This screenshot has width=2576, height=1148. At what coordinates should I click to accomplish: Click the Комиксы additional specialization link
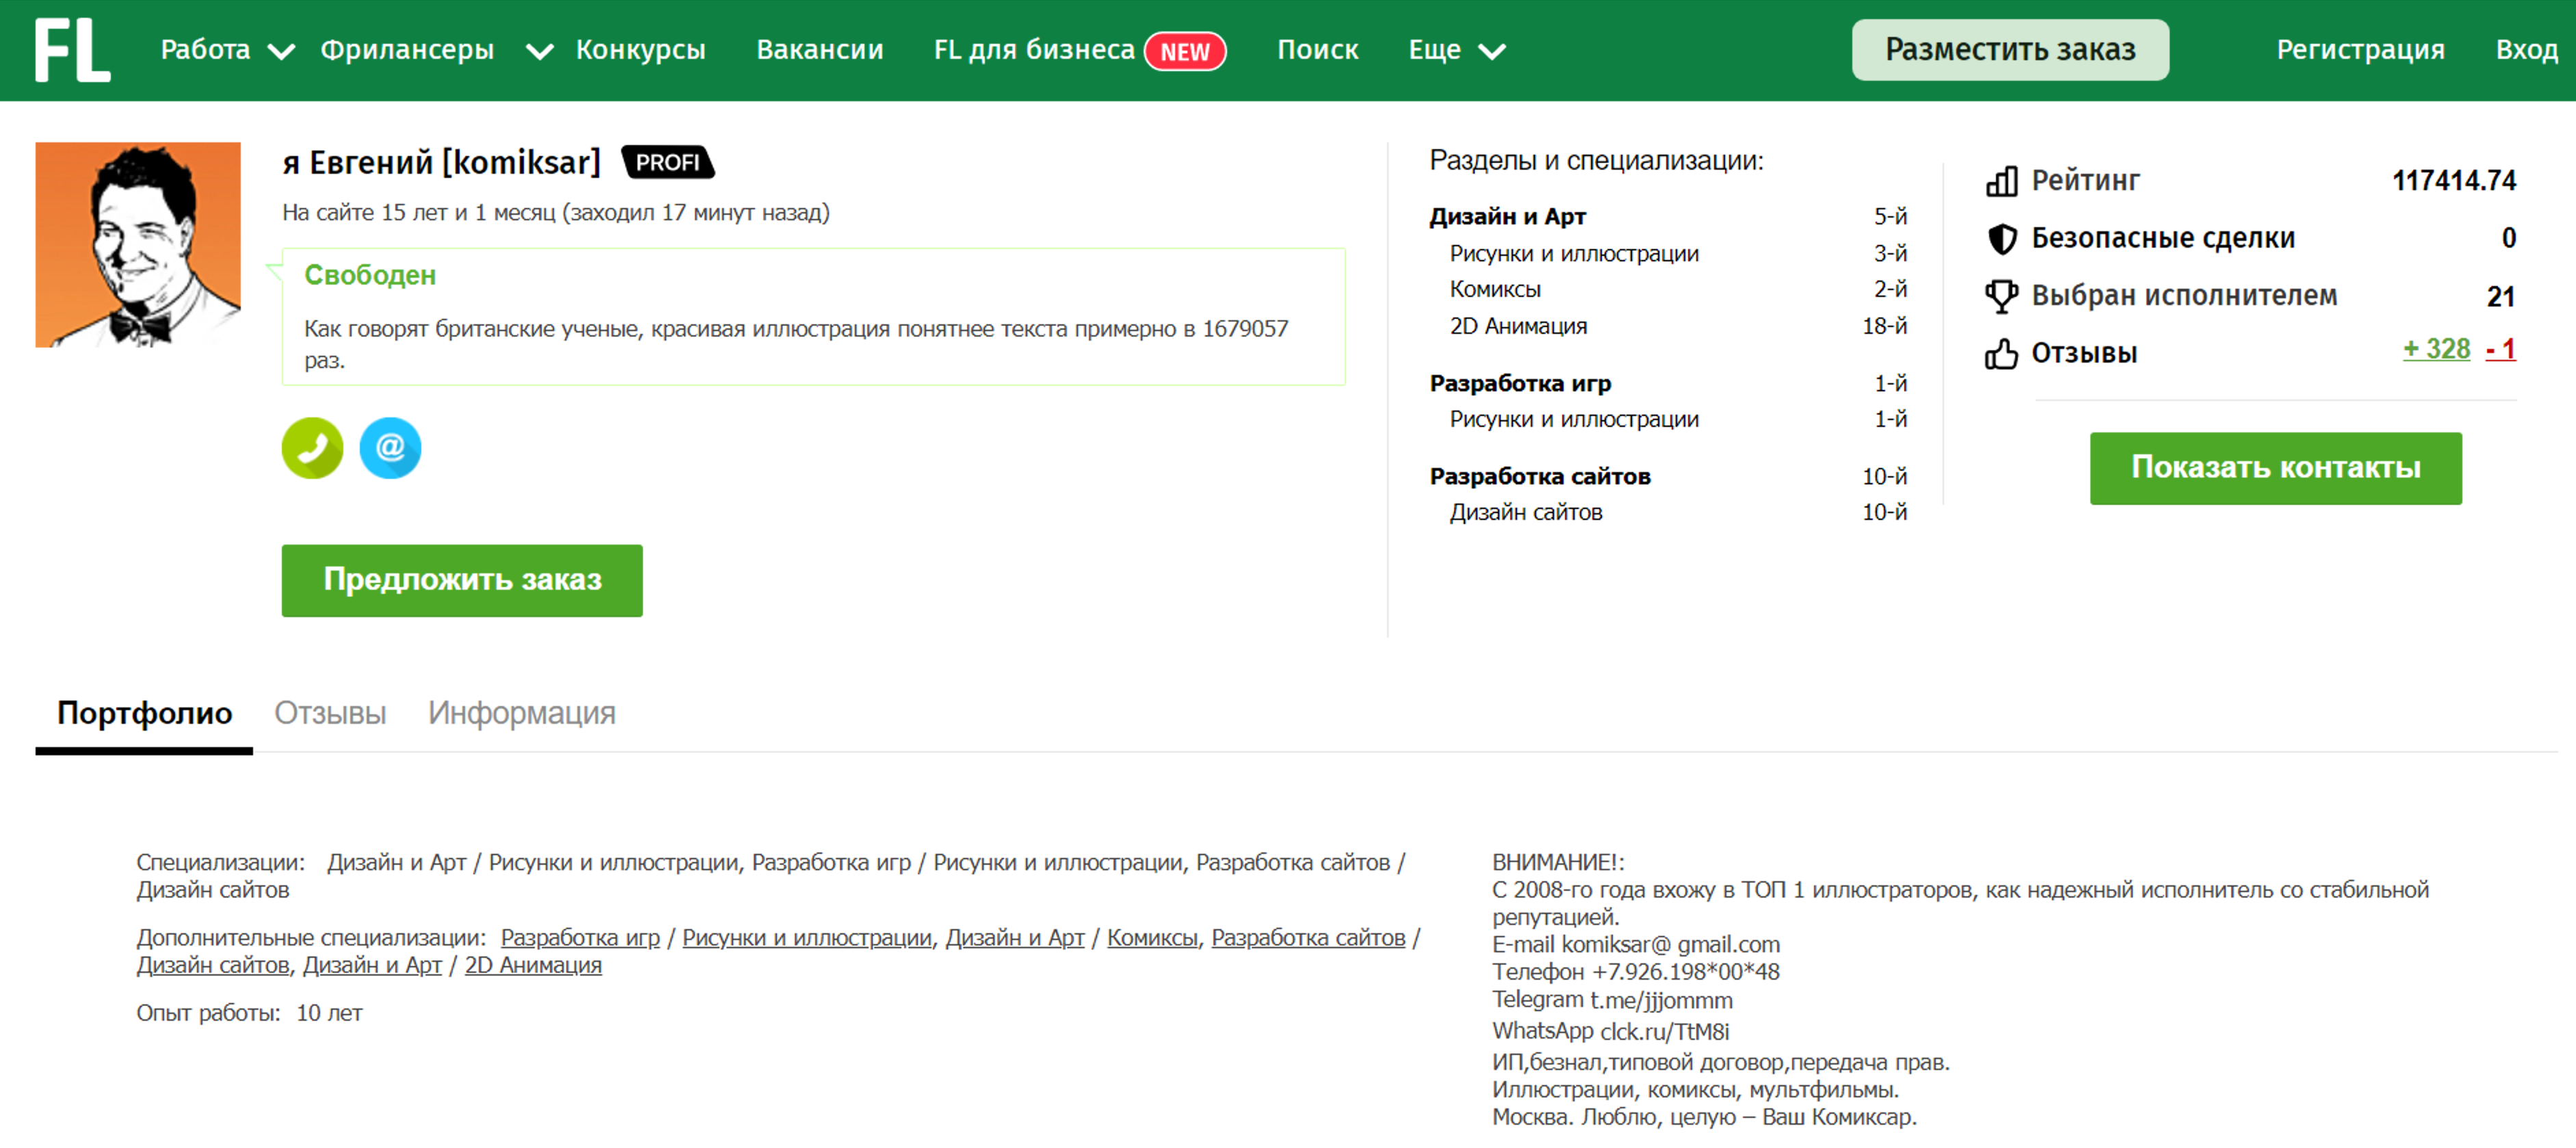point(1151,938)
